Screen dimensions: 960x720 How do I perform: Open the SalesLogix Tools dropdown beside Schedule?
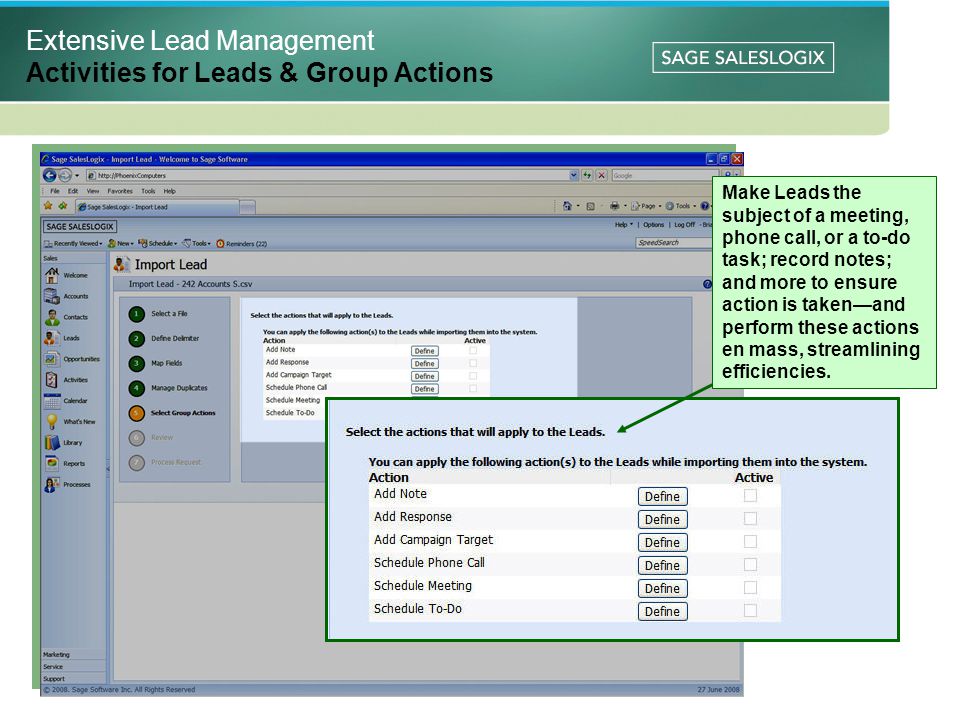click(197, 244)
